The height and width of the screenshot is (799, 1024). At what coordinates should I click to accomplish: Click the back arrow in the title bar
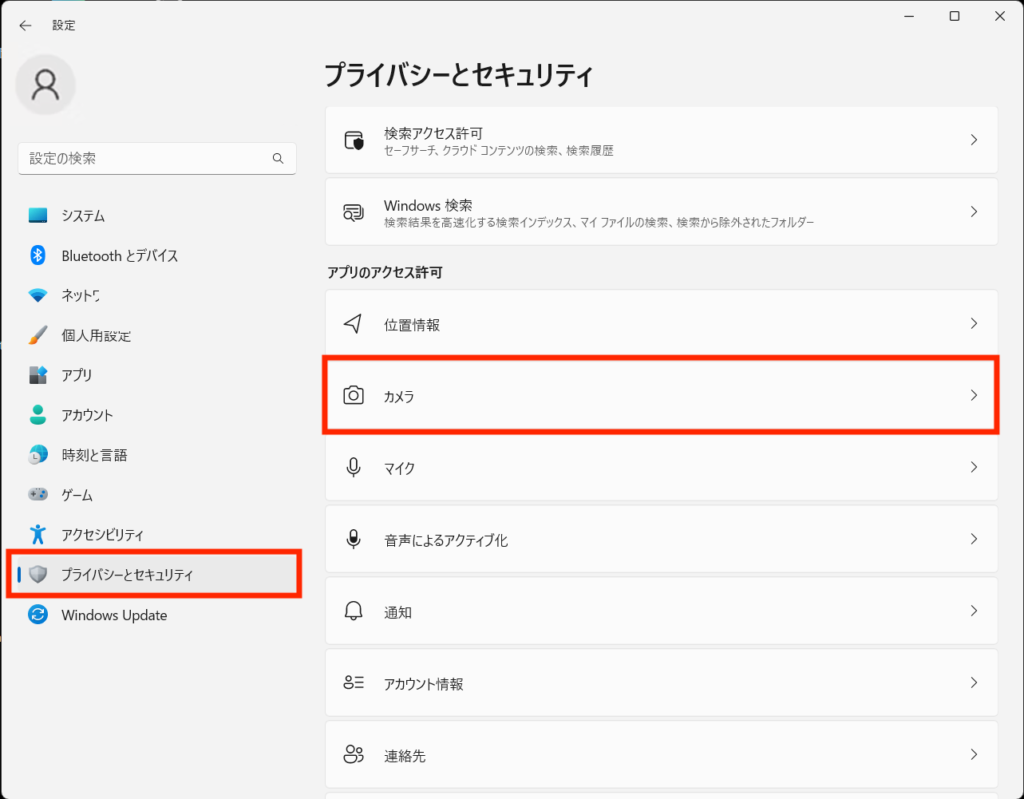pos(25,25)
